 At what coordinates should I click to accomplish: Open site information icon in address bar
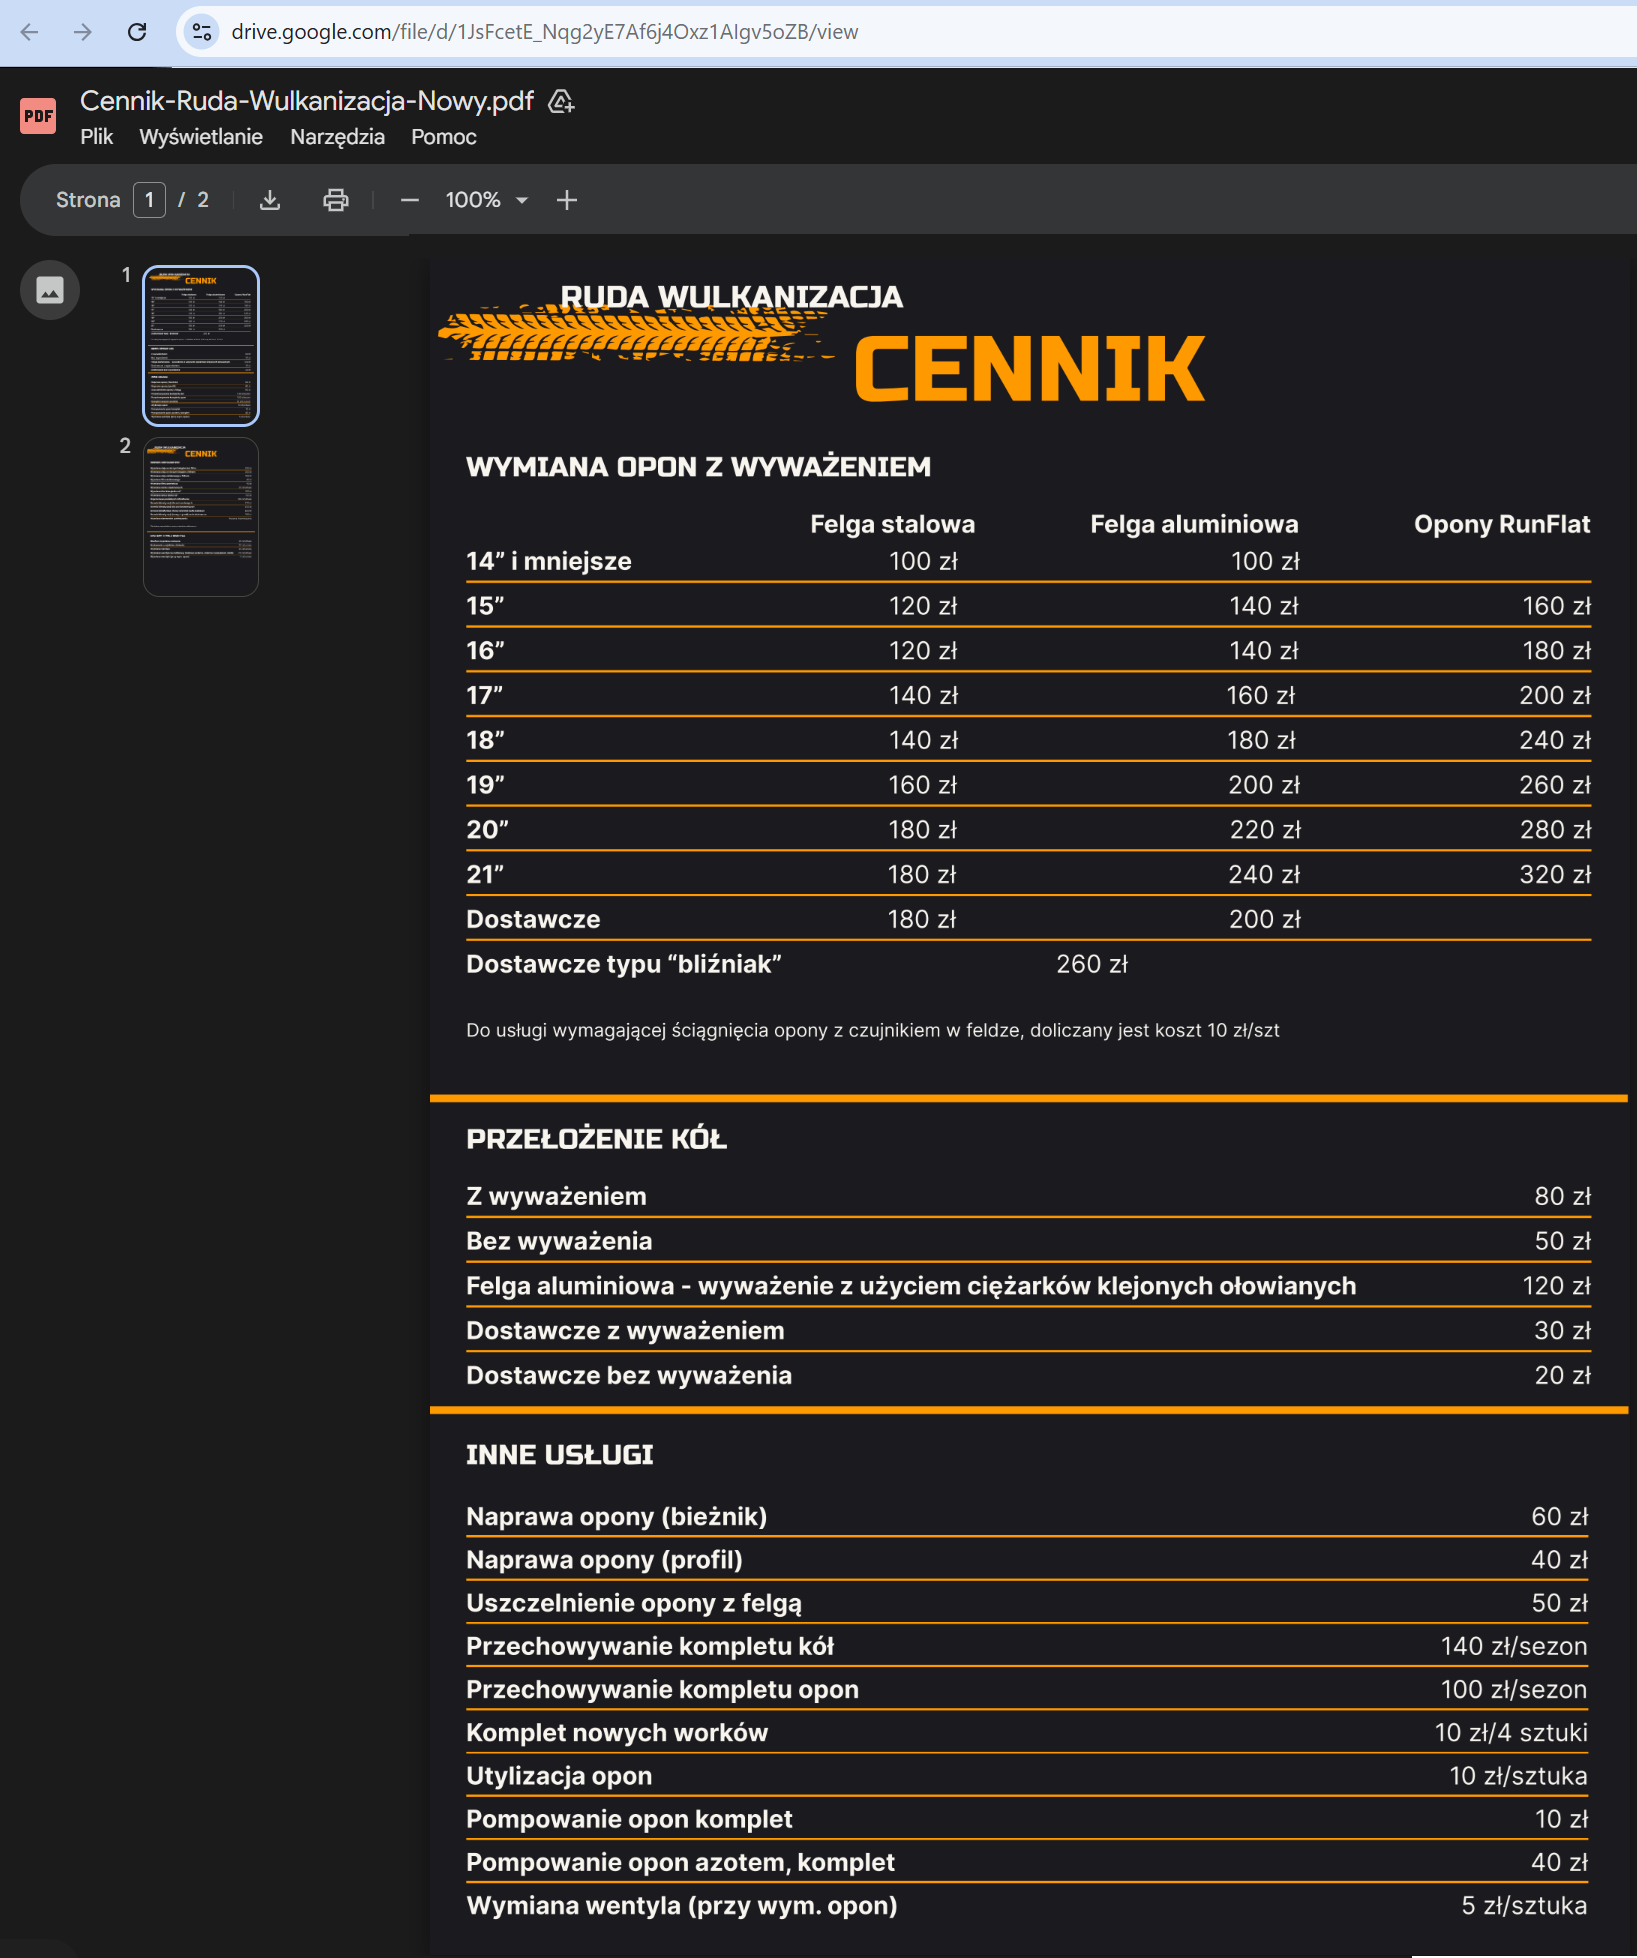coord(202,32)
